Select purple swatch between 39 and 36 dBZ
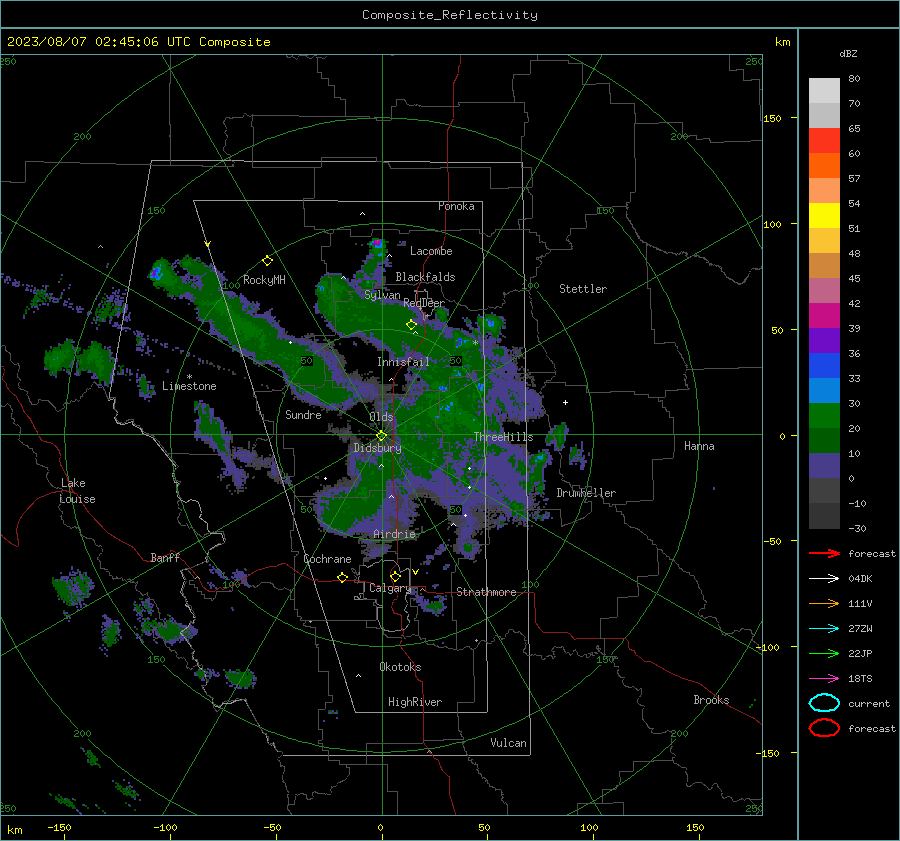 [824, 341]
